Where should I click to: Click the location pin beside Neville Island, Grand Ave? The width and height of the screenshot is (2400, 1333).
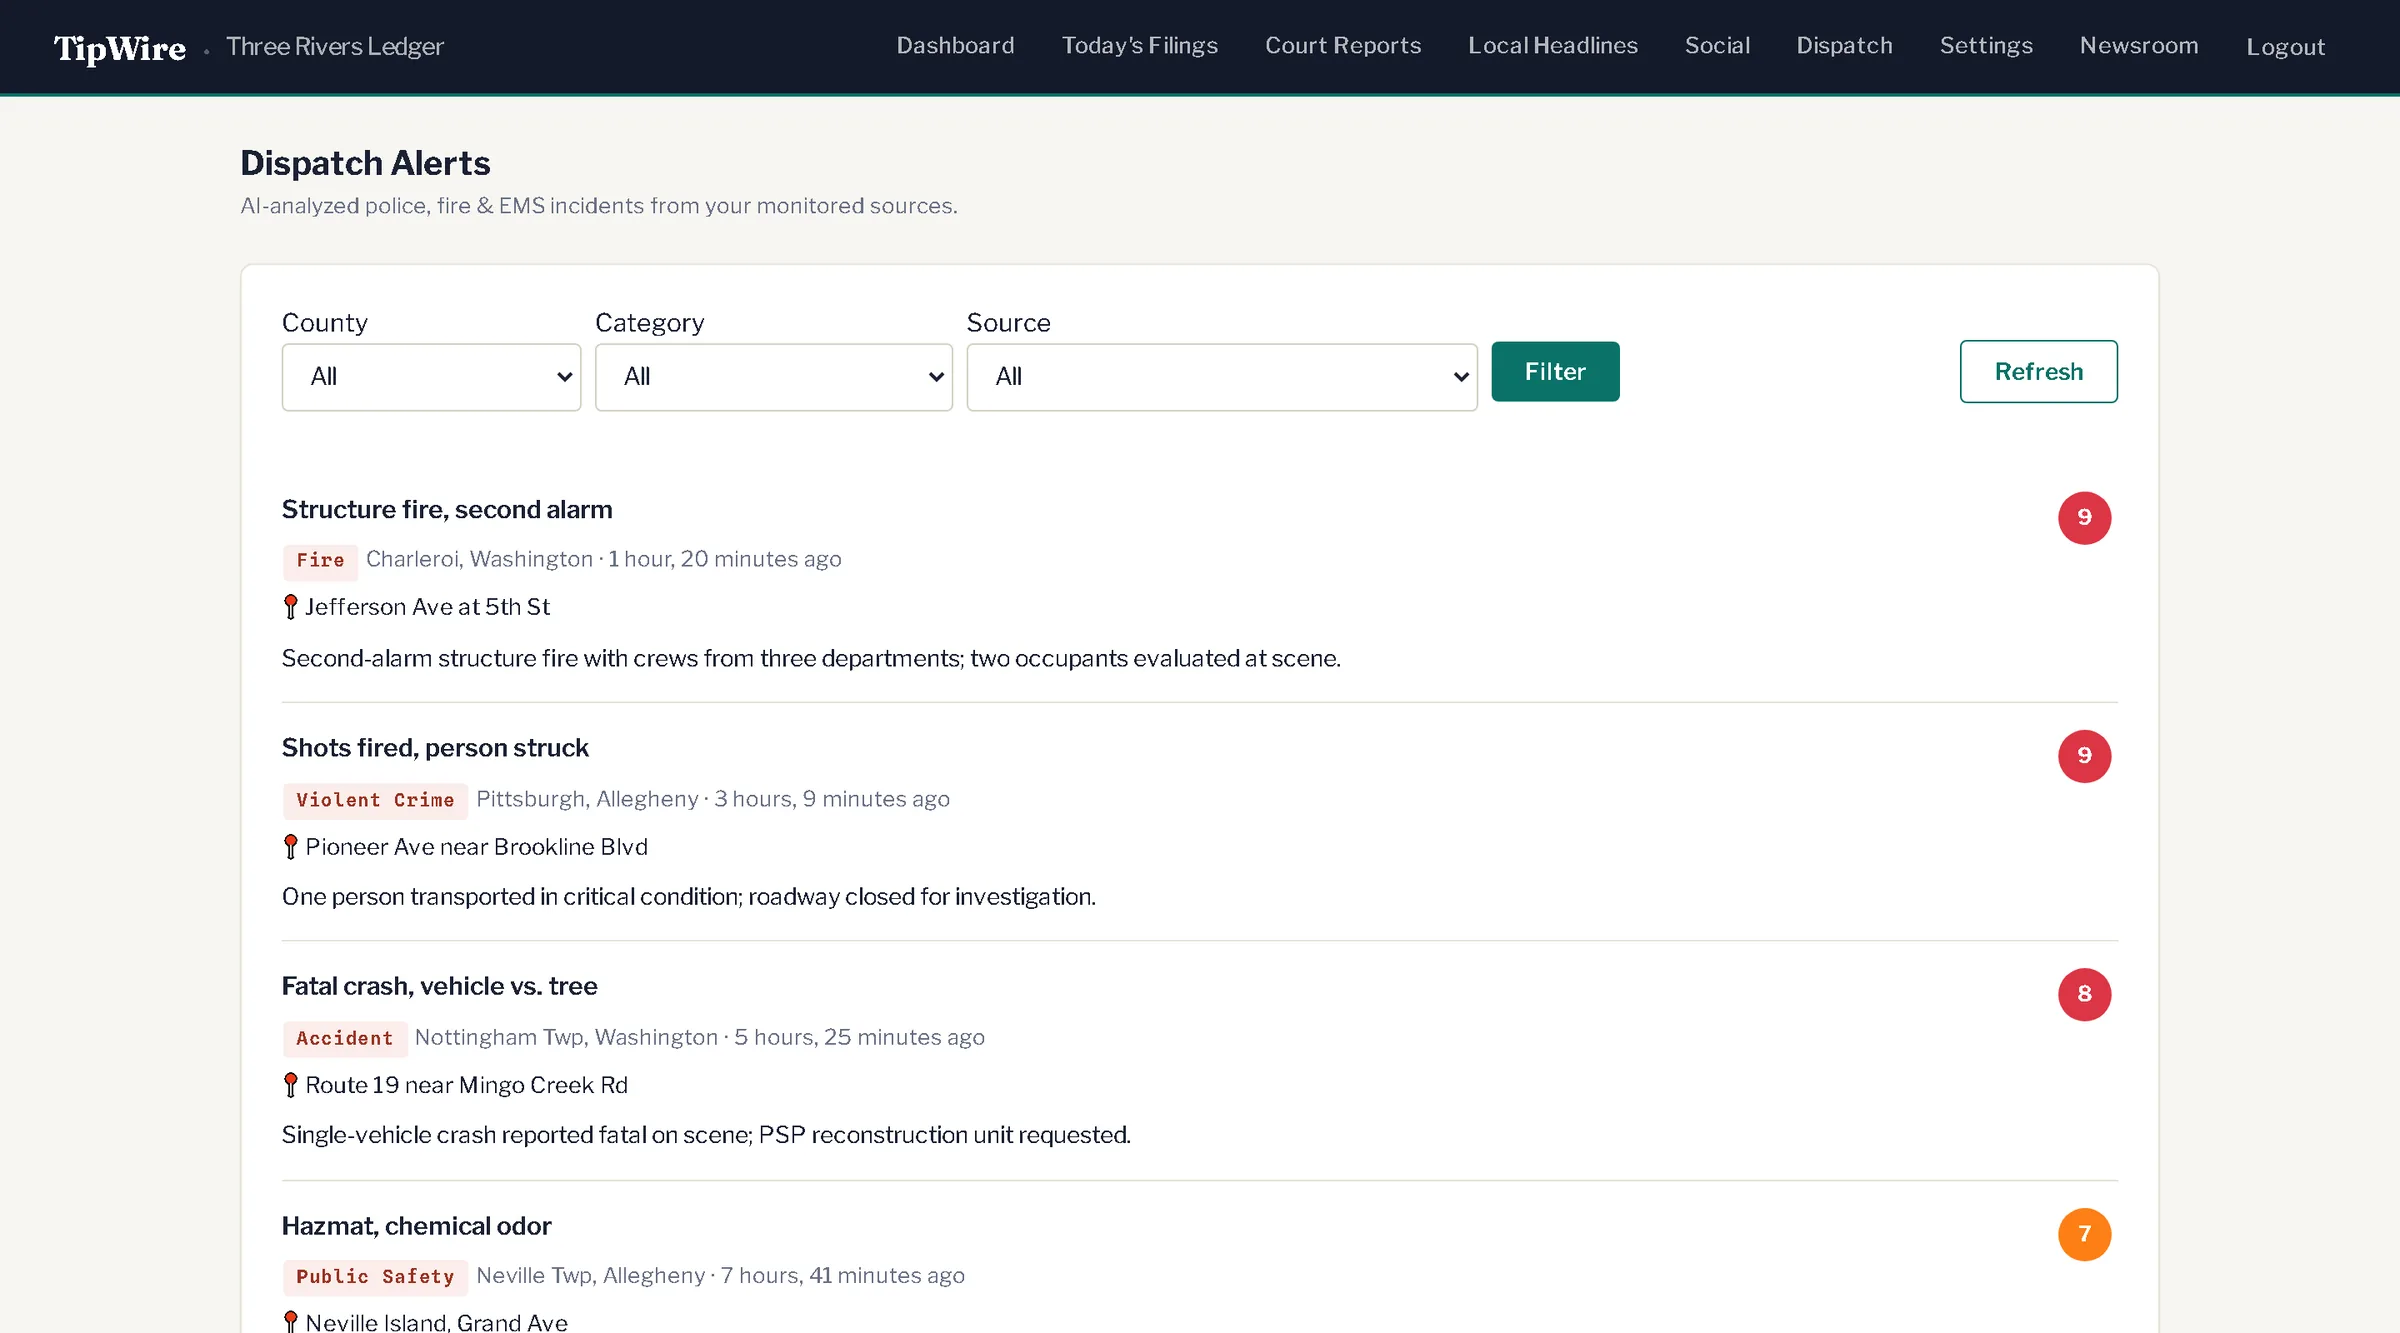(x=290, y=1322)
